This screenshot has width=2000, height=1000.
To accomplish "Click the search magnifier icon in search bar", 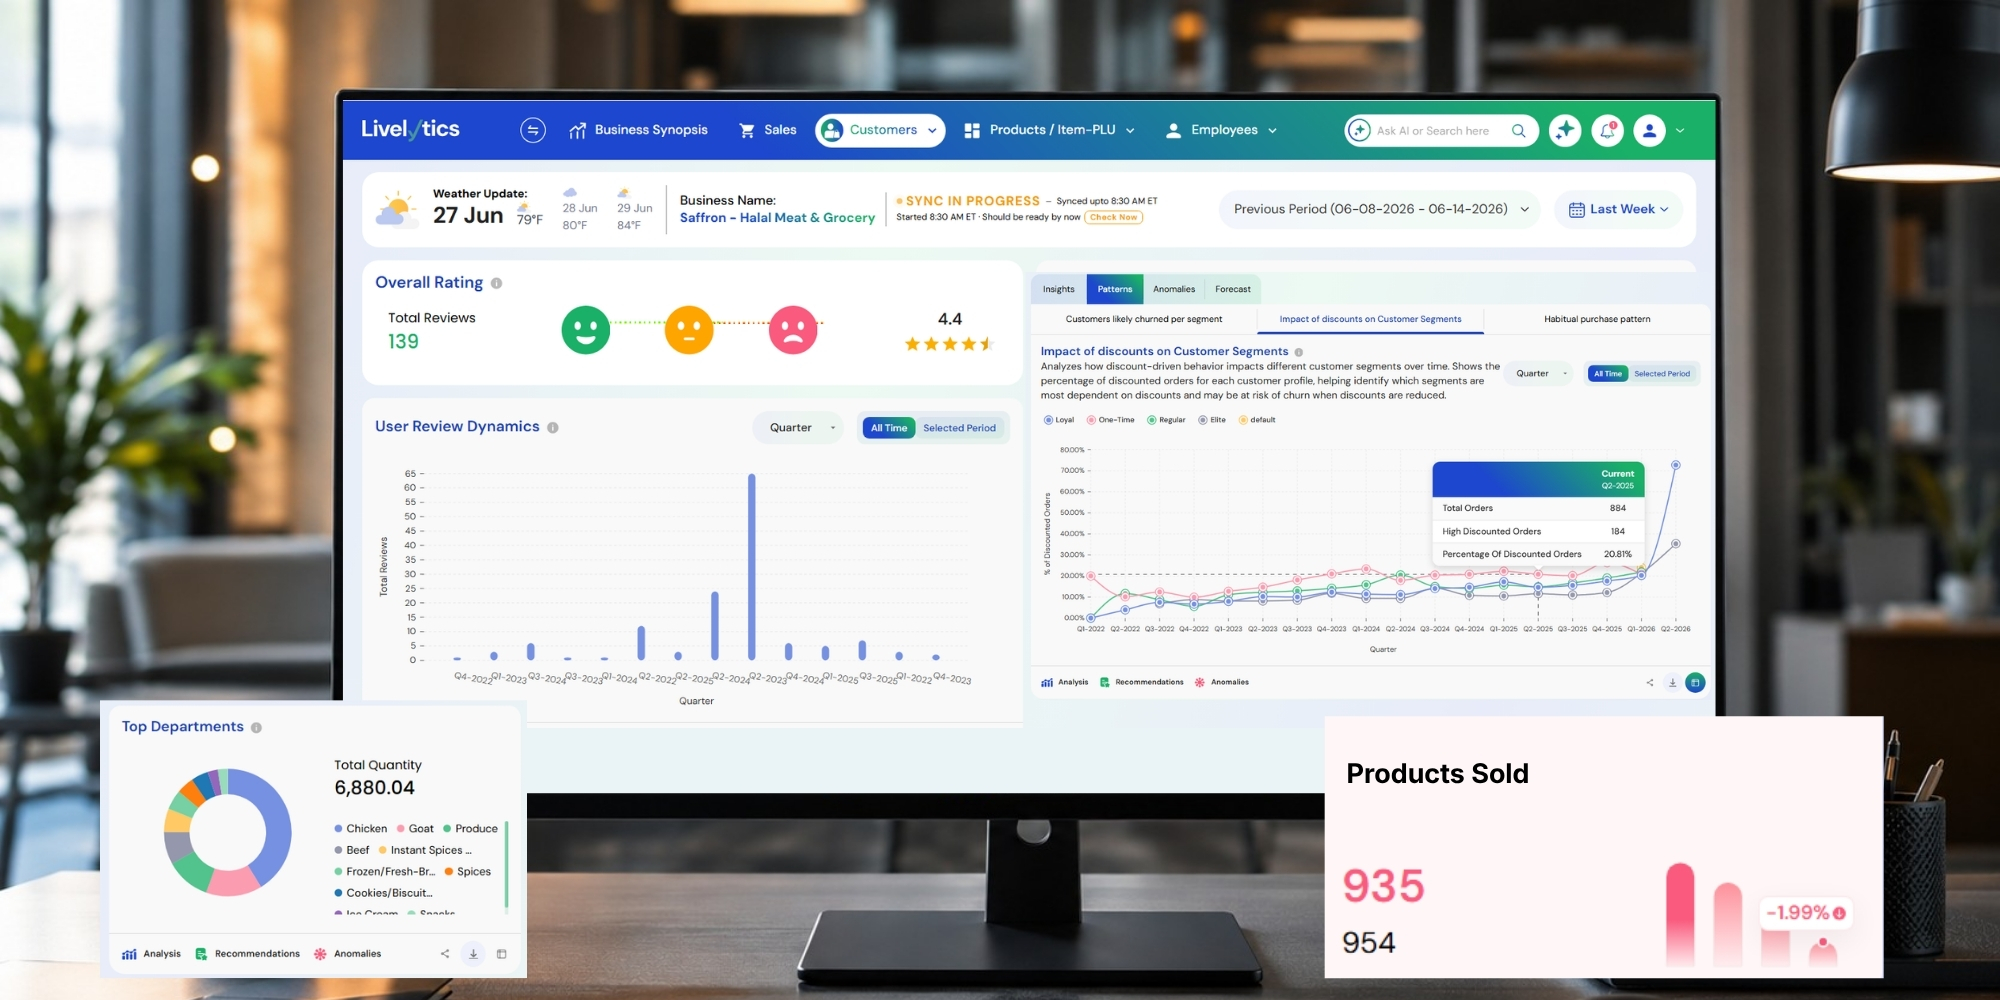I will tap(1518, 130).
